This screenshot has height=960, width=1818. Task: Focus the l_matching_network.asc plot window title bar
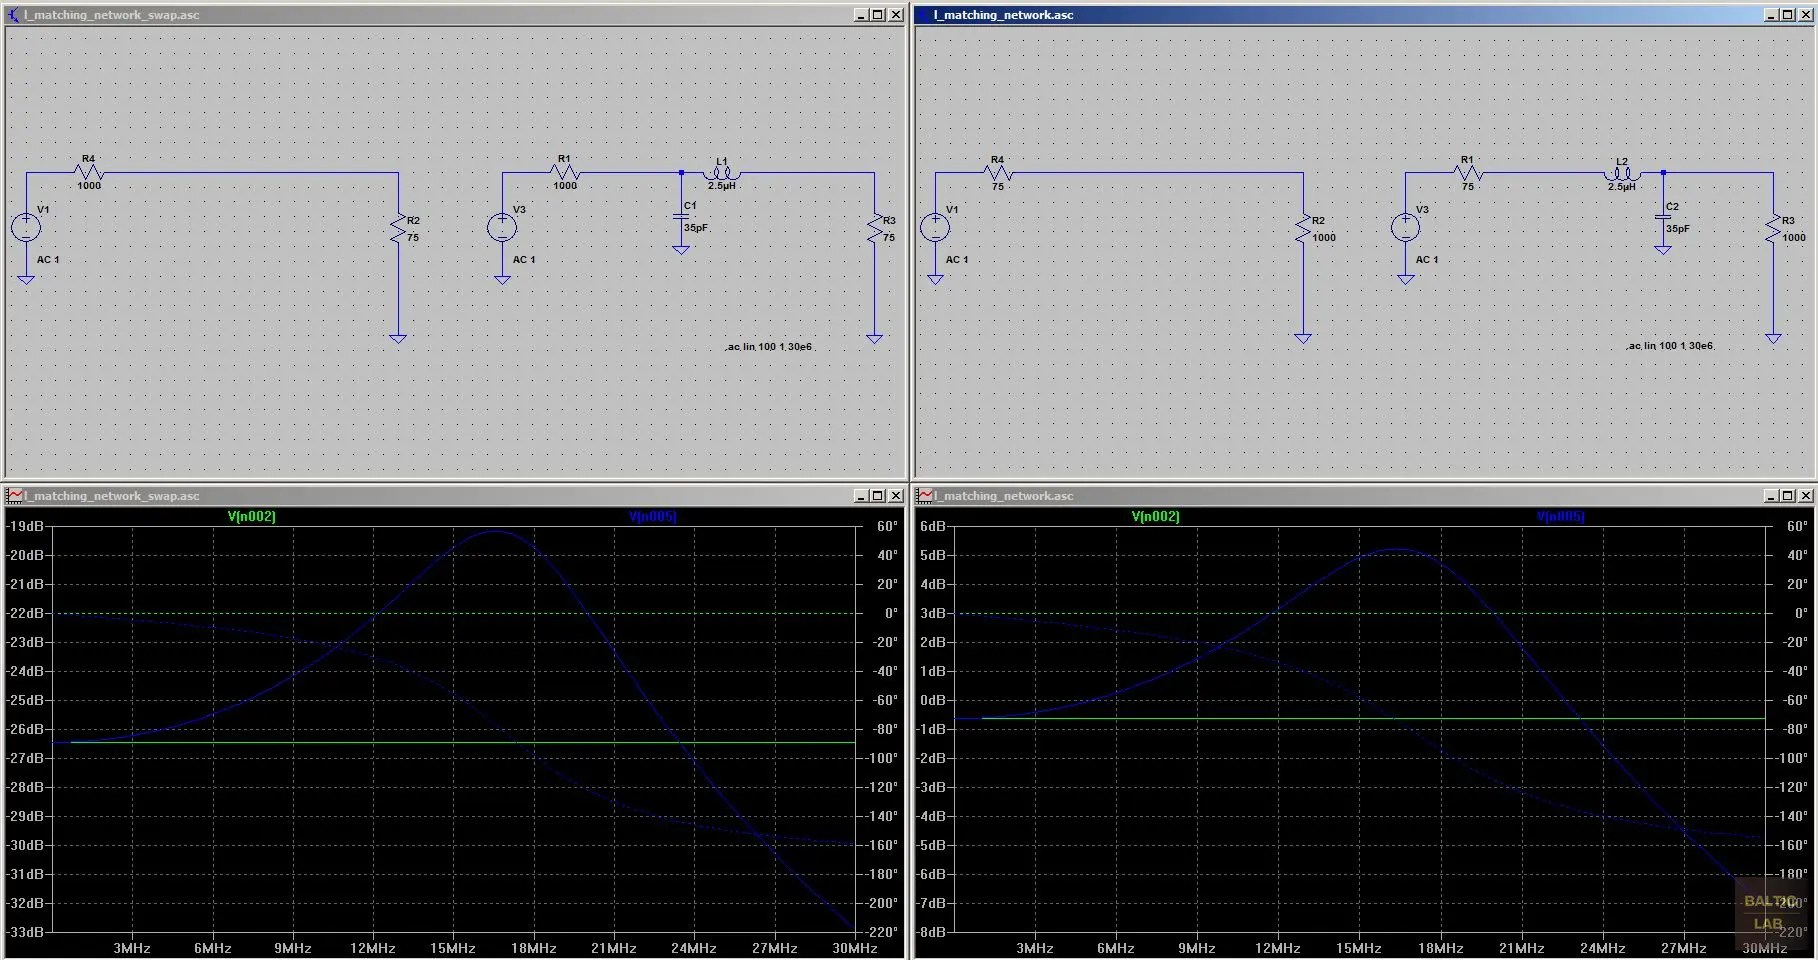coord(1300,495)
